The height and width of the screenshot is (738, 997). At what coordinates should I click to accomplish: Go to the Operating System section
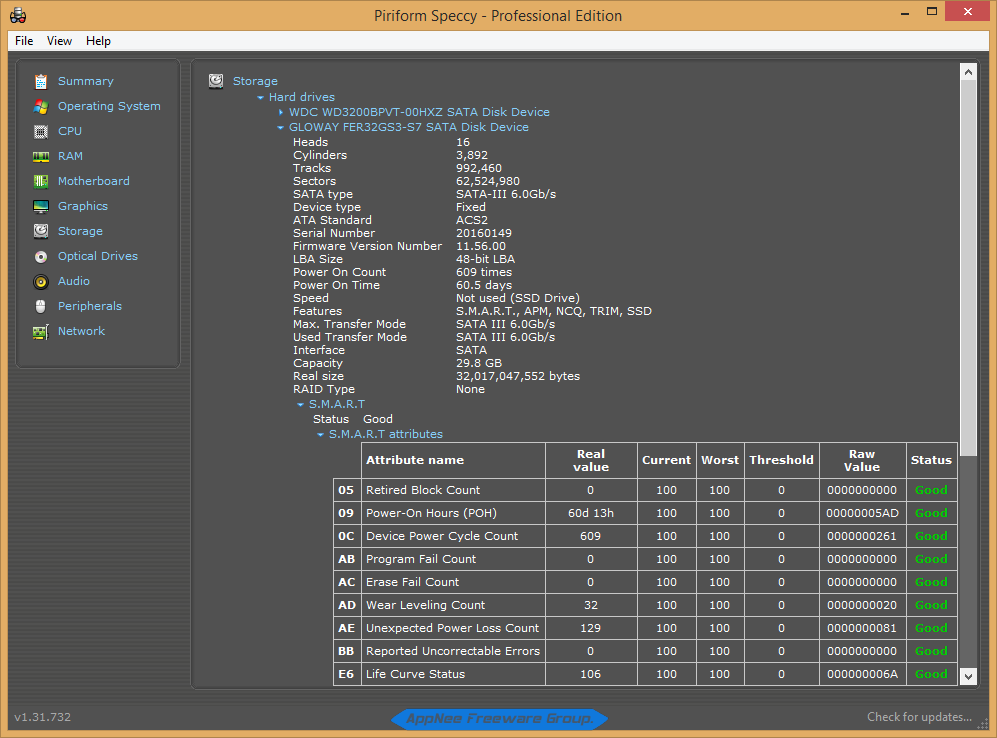pyautogui.click(x=109, y=106)
